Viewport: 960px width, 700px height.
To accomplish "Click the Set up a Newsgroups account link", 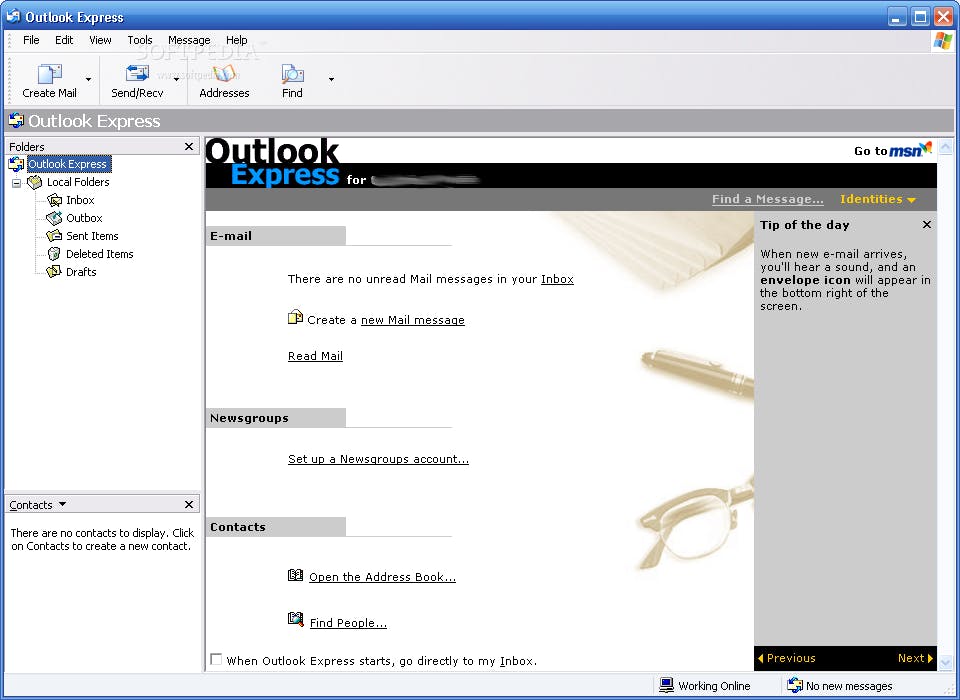I will click(x=378, y=458).
